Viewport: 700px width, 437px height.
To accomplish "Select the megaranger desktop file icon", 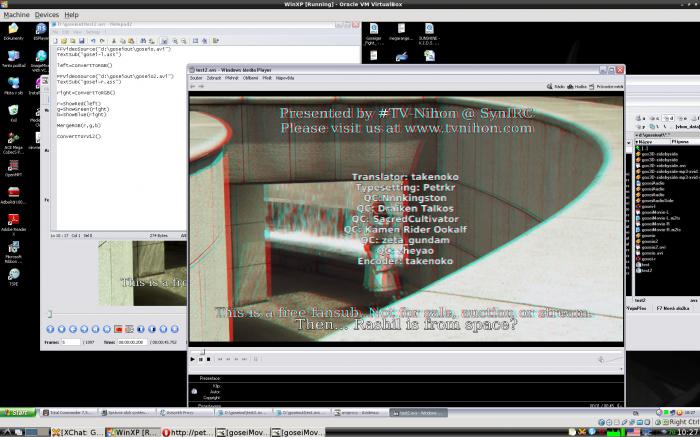I will point(401,32).
